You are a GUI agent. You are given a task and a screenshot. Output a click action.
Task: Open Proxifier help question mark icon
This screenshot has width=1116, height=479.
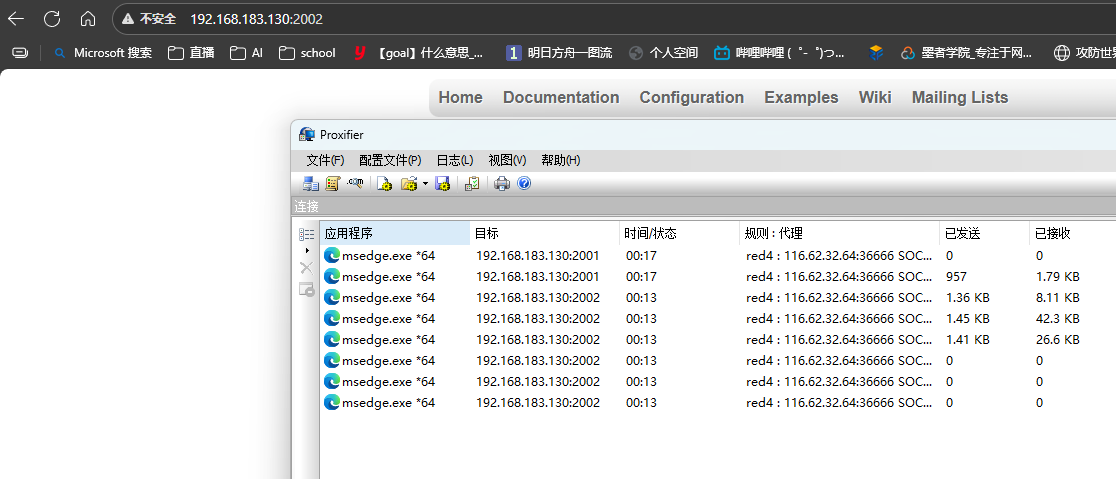point(524,184)
